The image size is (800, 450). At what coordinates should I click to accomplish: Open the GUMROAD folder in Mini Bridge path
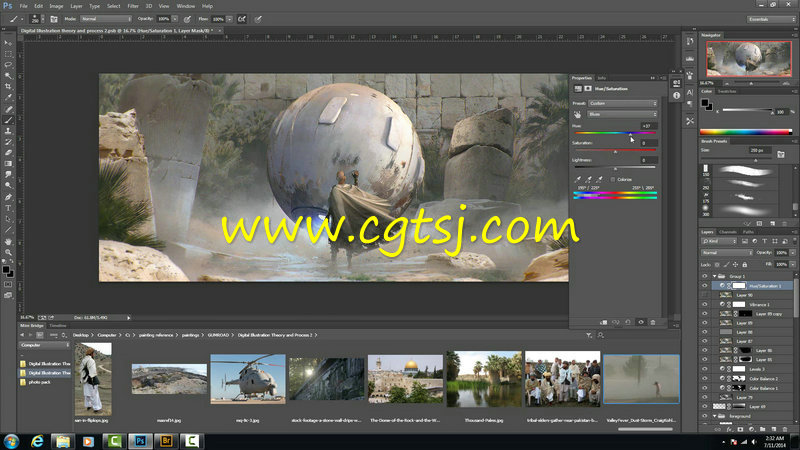(218, 335)
